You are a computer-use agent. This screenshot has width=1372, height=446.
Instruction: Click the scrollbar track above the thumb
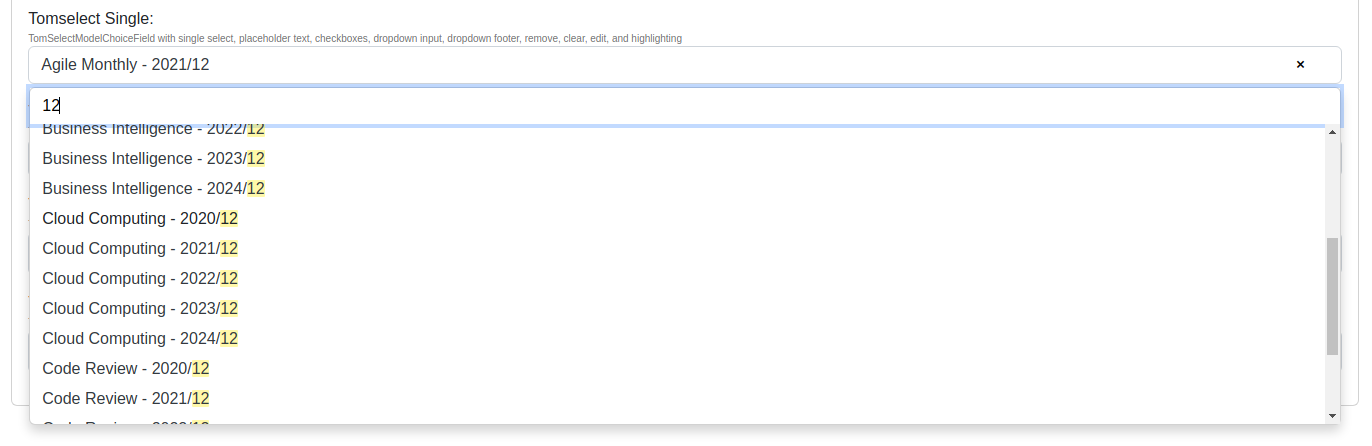[1332, 188]
